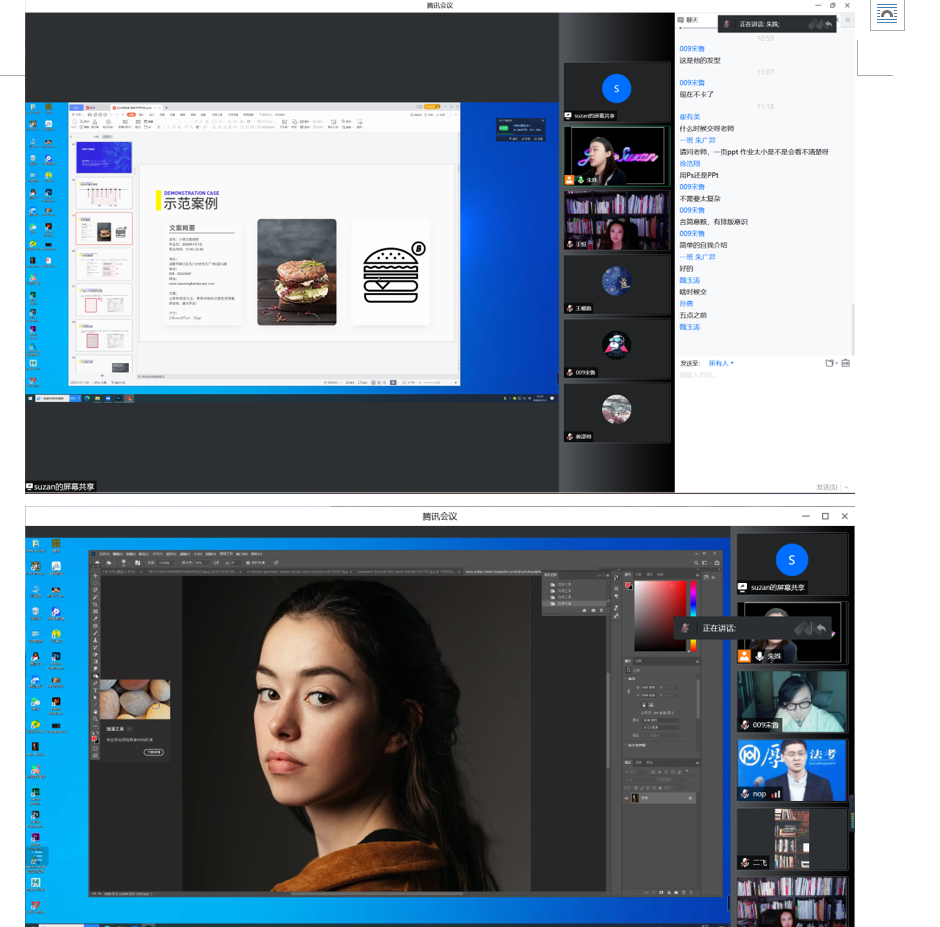Click the burger line icon on the slide
Viewport: 940px width, 927px height.
point(391,272)
